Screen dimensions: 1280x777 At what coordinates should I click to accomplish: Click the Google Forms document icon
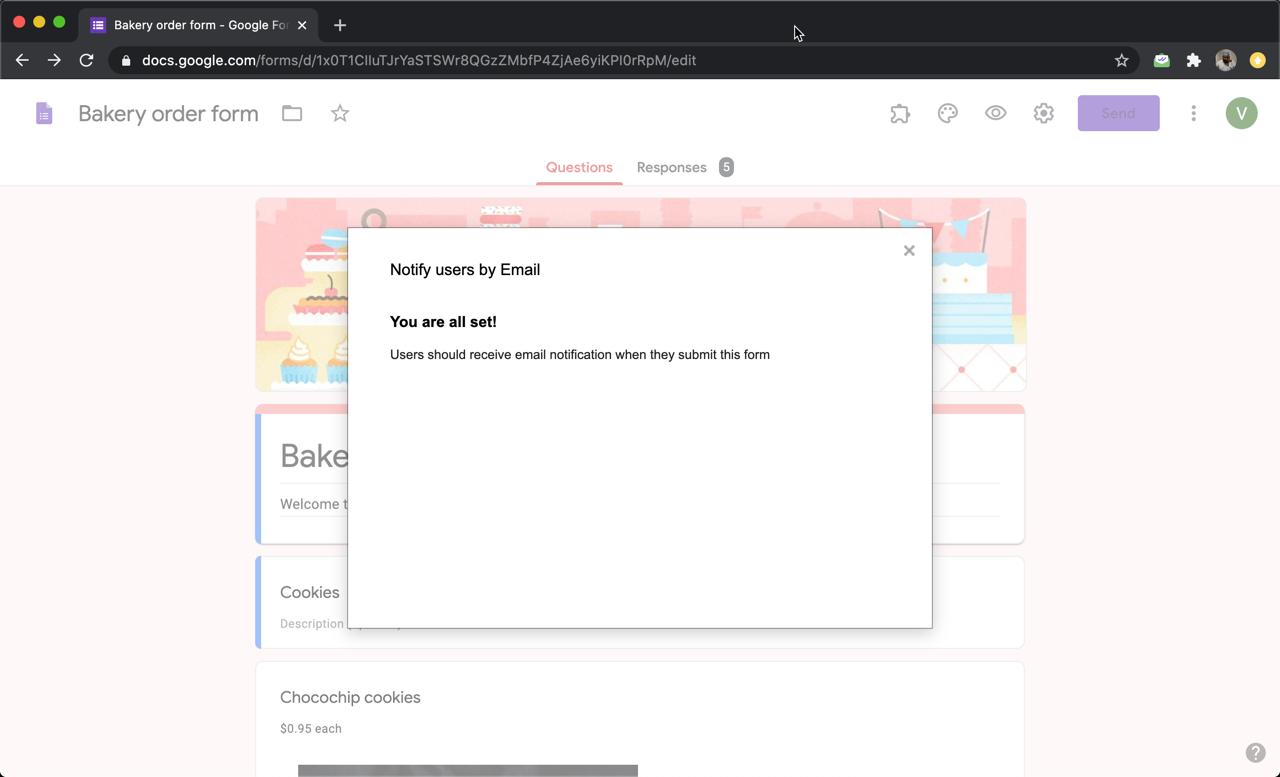tap(44, 113)
